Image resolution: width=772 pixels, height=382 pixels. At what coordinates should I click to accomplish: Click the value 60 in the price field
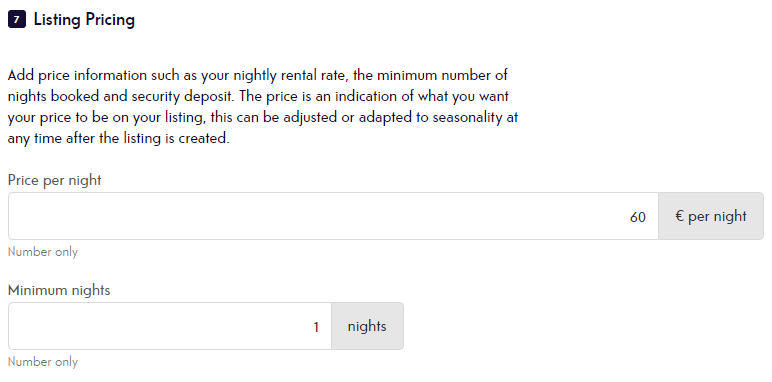point(638,217)
